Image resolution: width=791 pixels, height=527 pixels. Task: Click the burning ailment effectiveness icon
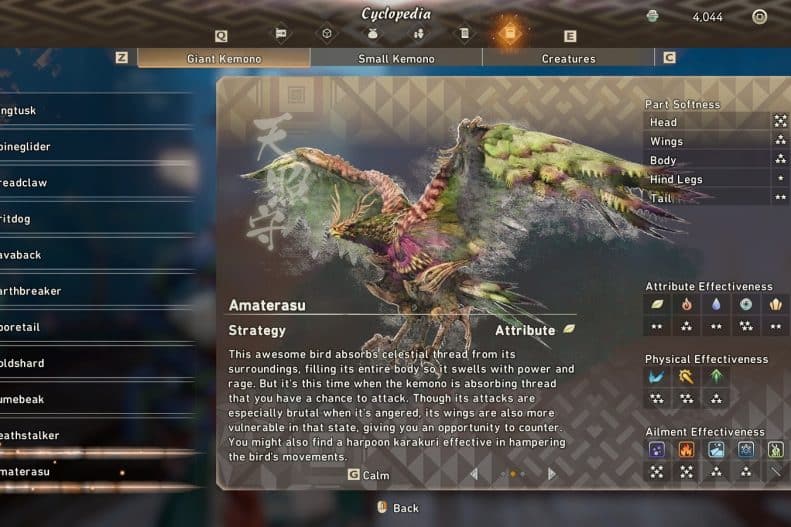click(x=687, y=449)
